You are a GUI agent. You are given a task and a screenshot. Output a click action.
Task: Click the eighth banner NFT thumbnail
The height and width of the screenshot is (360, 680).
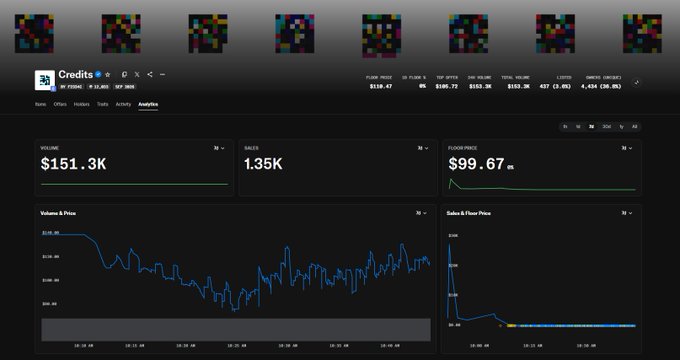[642, 34]
